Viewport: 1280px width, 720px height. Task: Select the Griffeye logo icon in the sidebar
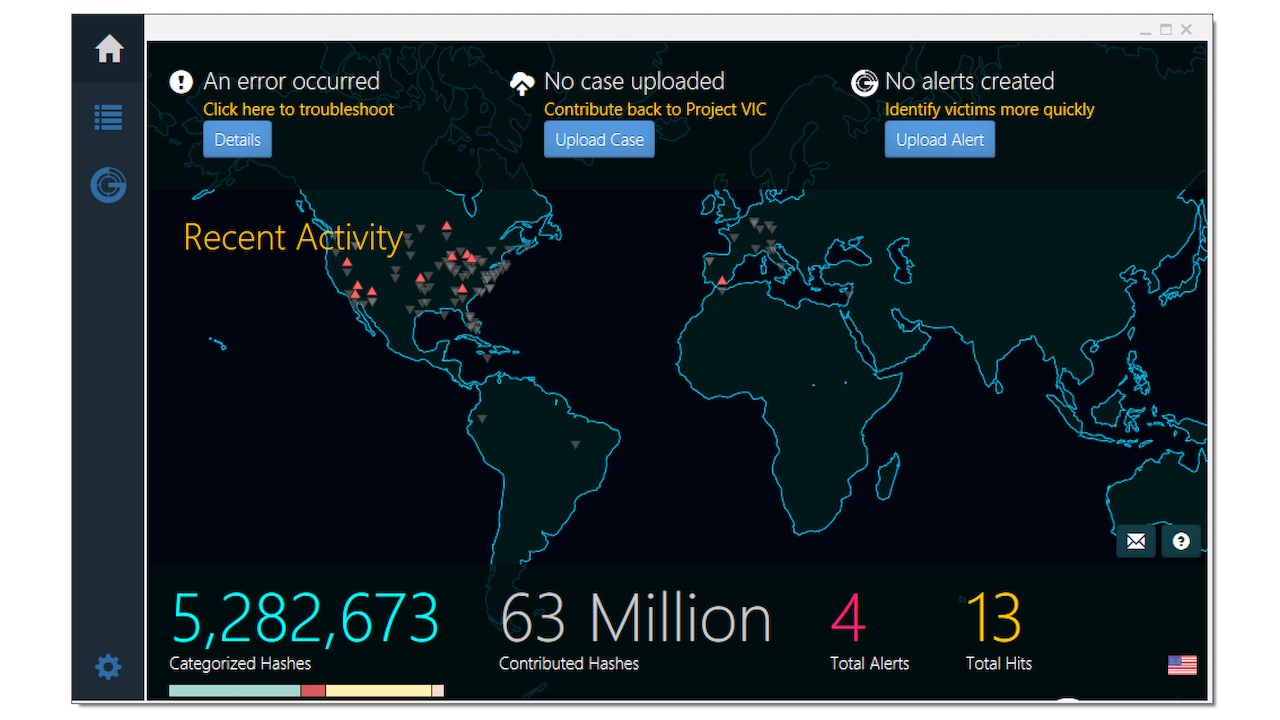pos(107,185)
